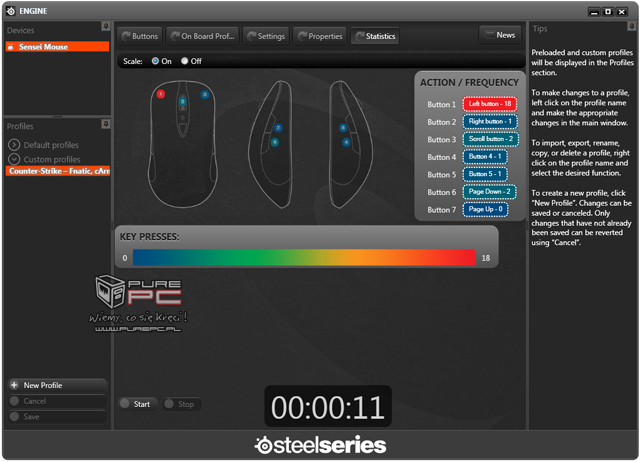Expand Custom profiles list
Viewport: 640px width, 462px height.
[x=14, y=159]
